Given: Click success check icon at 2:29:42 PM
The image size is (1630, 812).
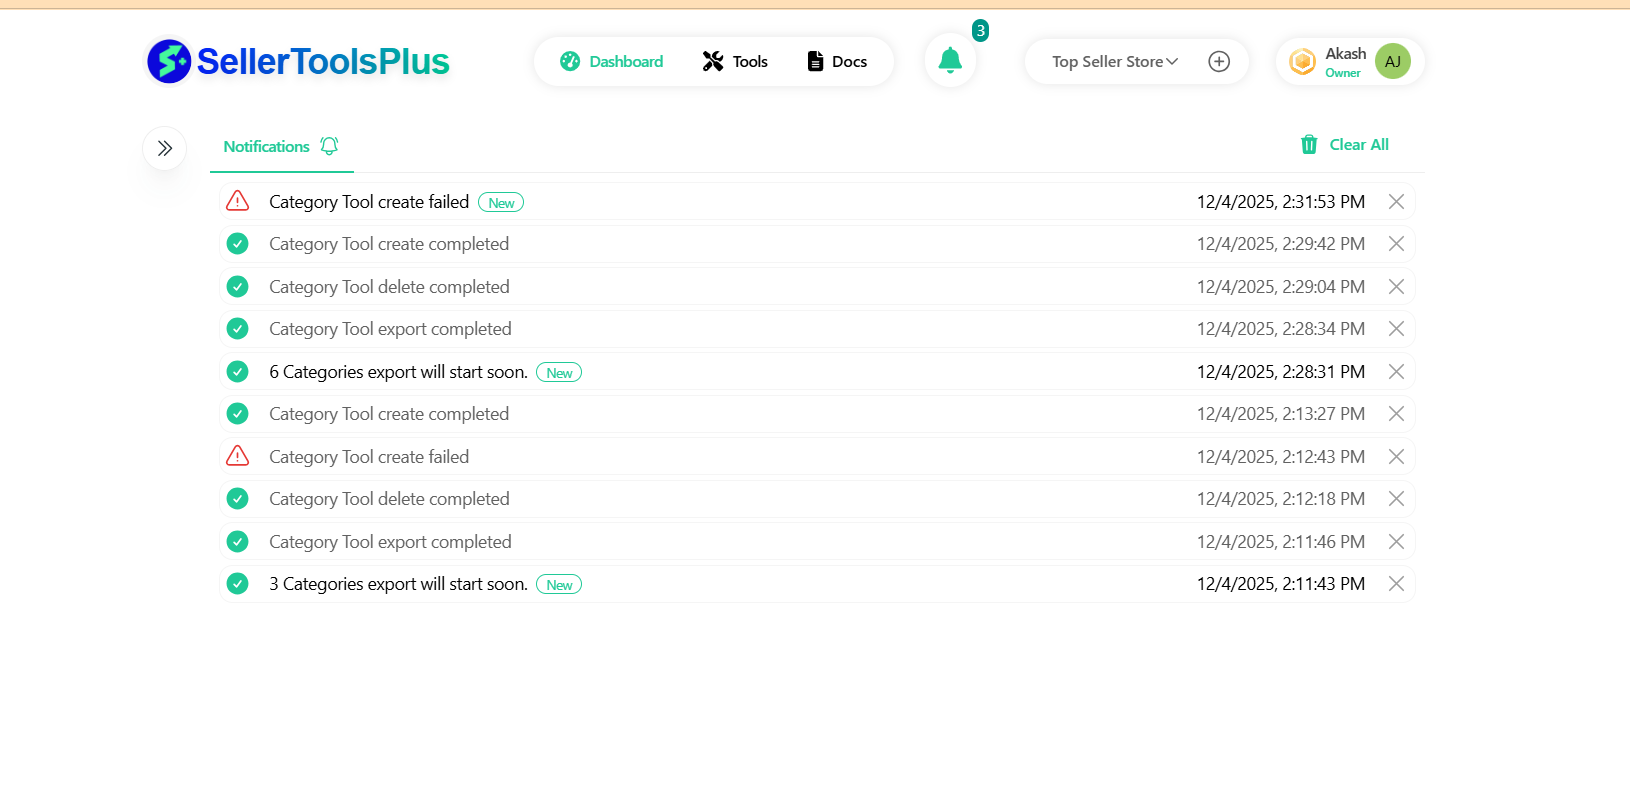Looking at the screenshot, I should tap(238, 244).
